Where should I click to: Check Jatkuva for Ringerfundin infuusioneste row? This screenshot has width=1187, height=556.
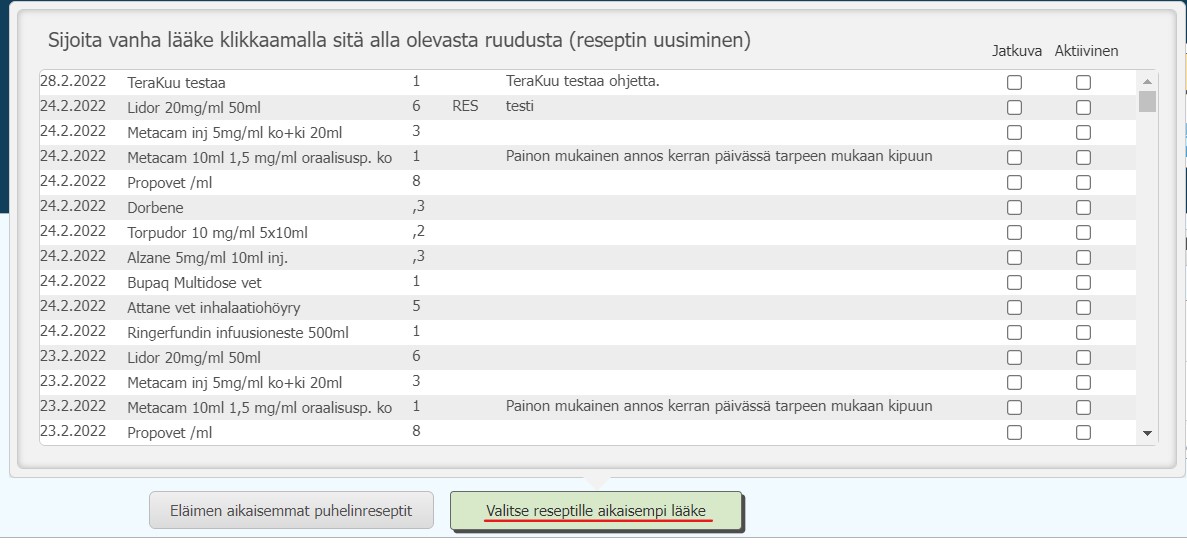pos(1014,333)
